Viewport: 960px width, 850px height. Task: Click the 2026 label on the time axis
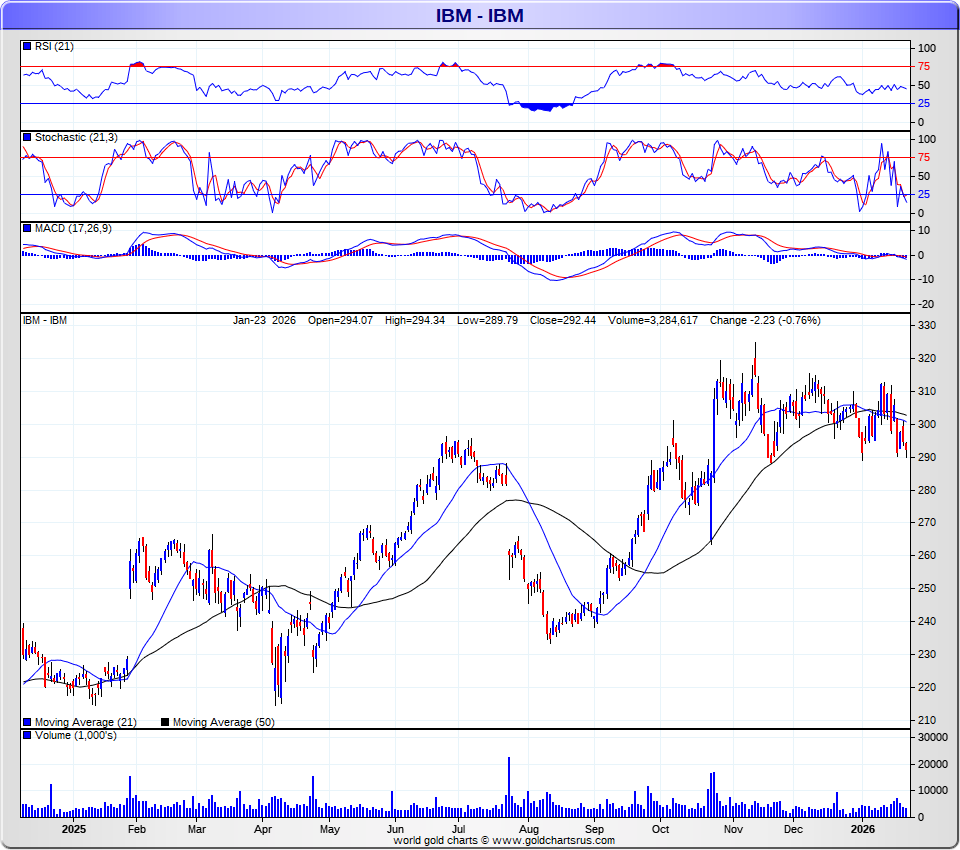(862, 829)
